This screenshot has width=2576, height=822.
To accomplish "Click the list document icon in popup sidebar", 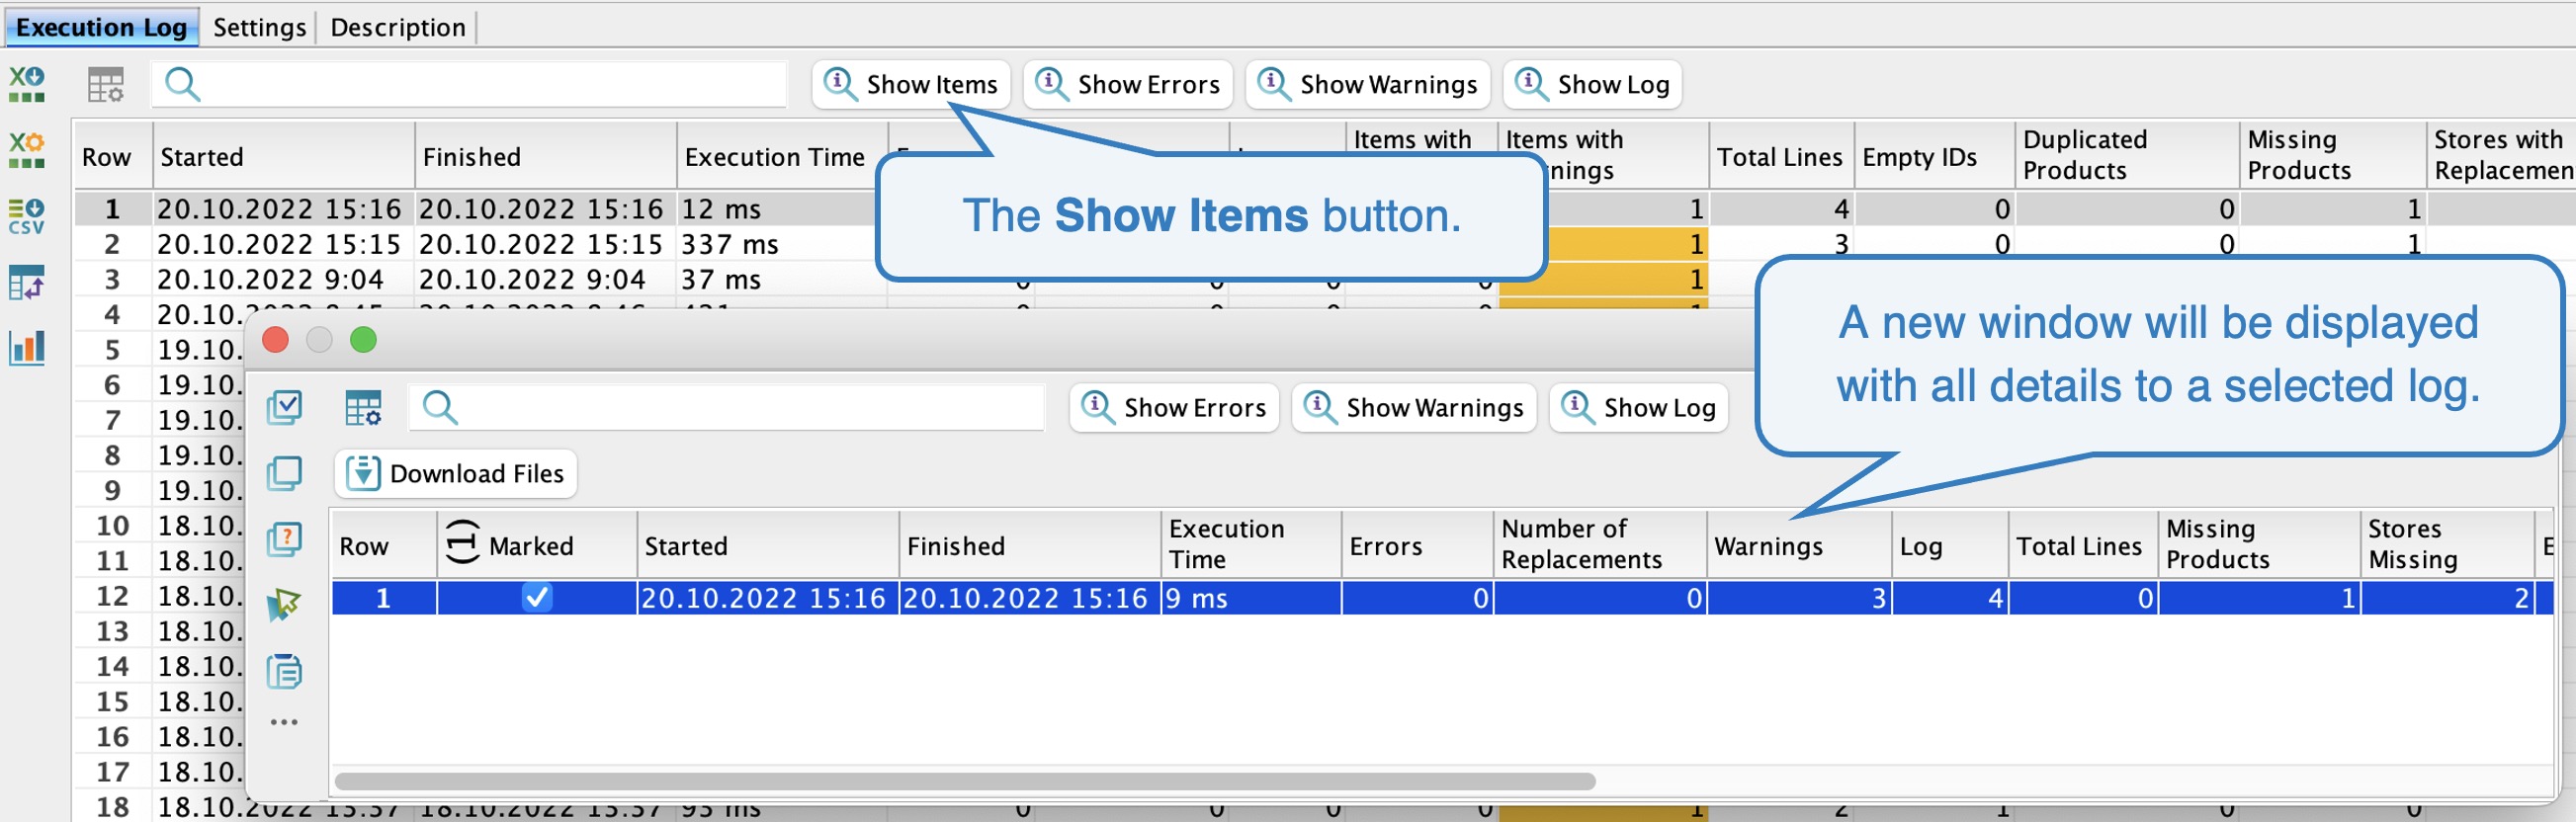I will click(x=285, y=671).
